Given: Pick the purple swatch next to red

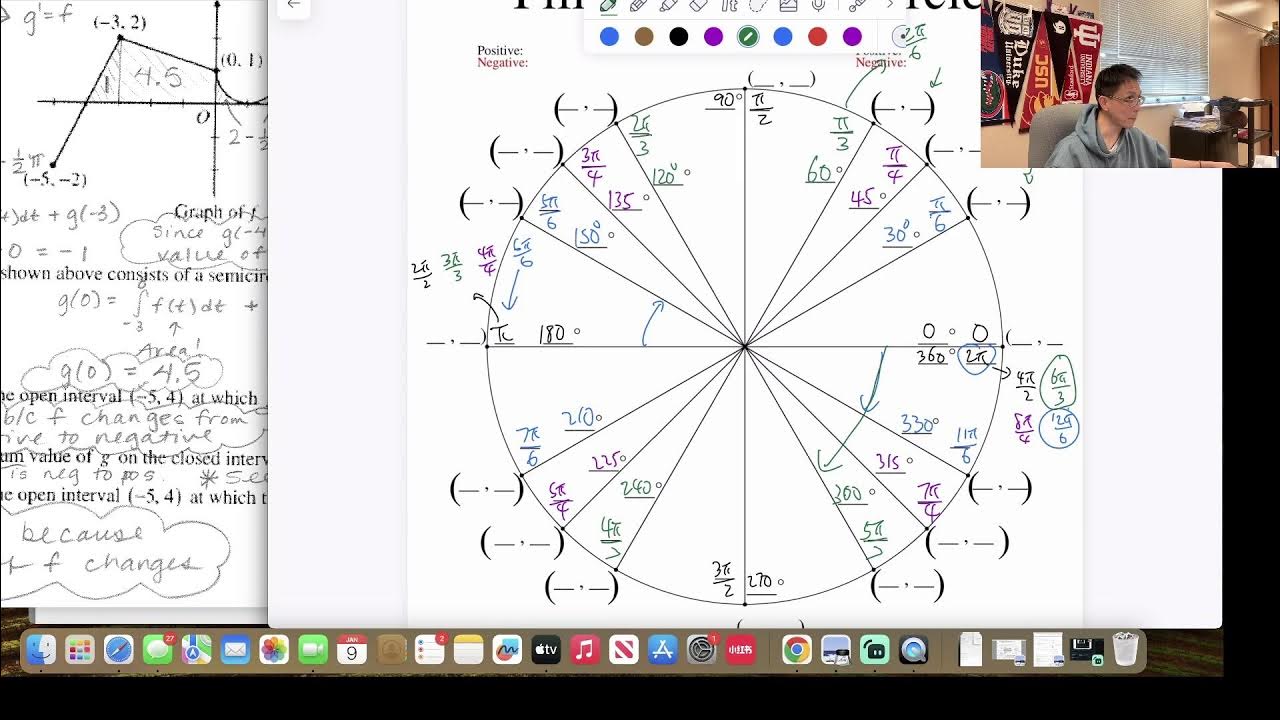Looking at the screenshot, I should [x=852, y=37].
